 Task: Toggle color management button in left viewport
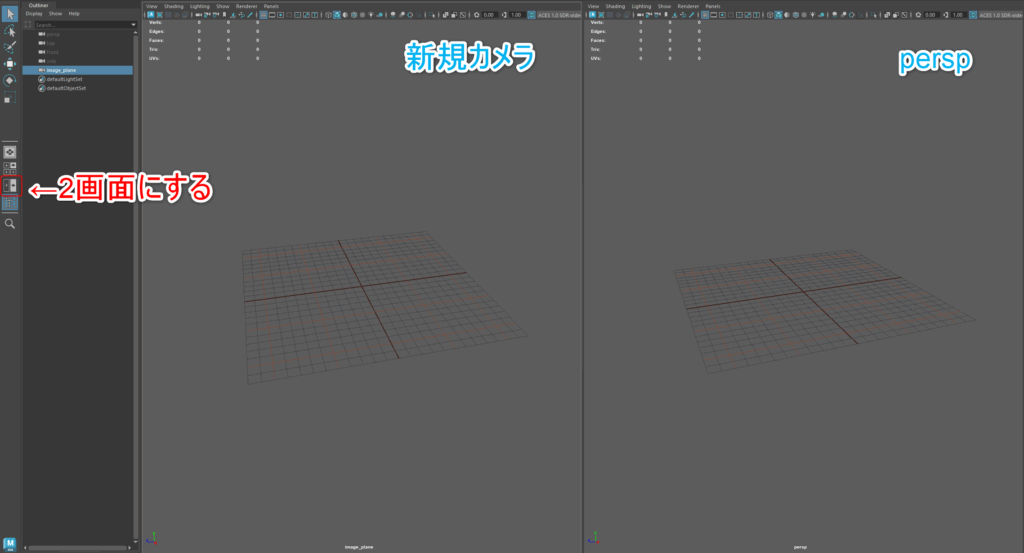(x=532, y=14)
